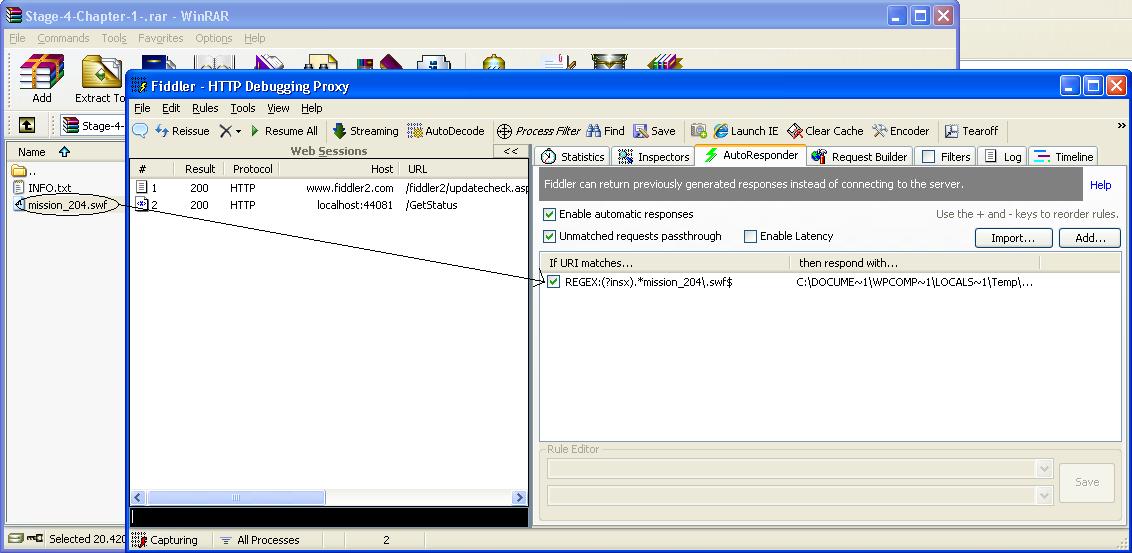Uncheck the mission_204 REGEX rule checkbox
This screenshot has width=1132, height=553.
coord(553,282)
